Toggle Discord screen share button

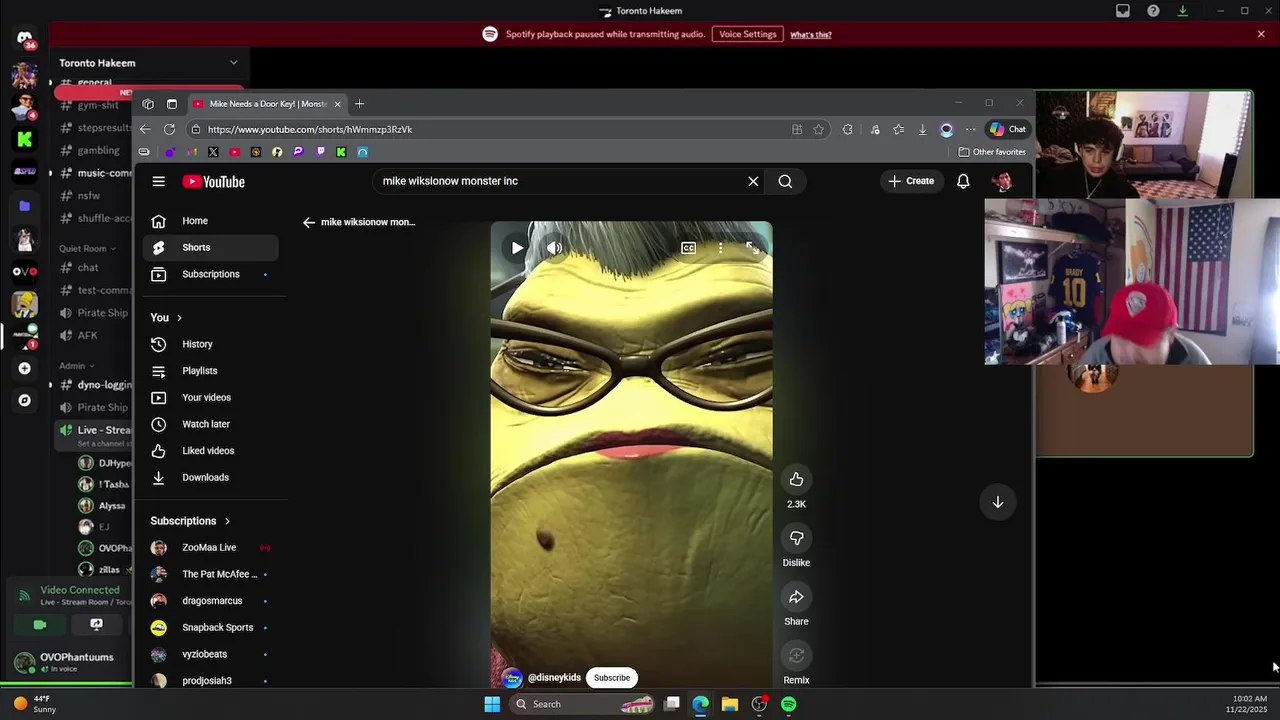pos(96,625)
